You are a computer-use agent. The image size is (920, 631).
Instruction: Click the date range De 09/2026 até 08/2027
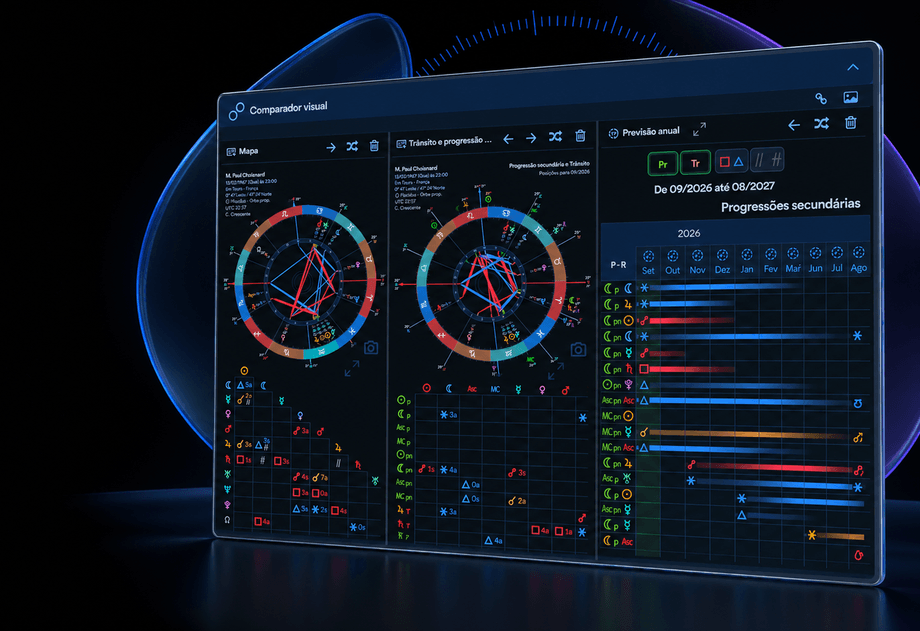(x=714, y=188)
